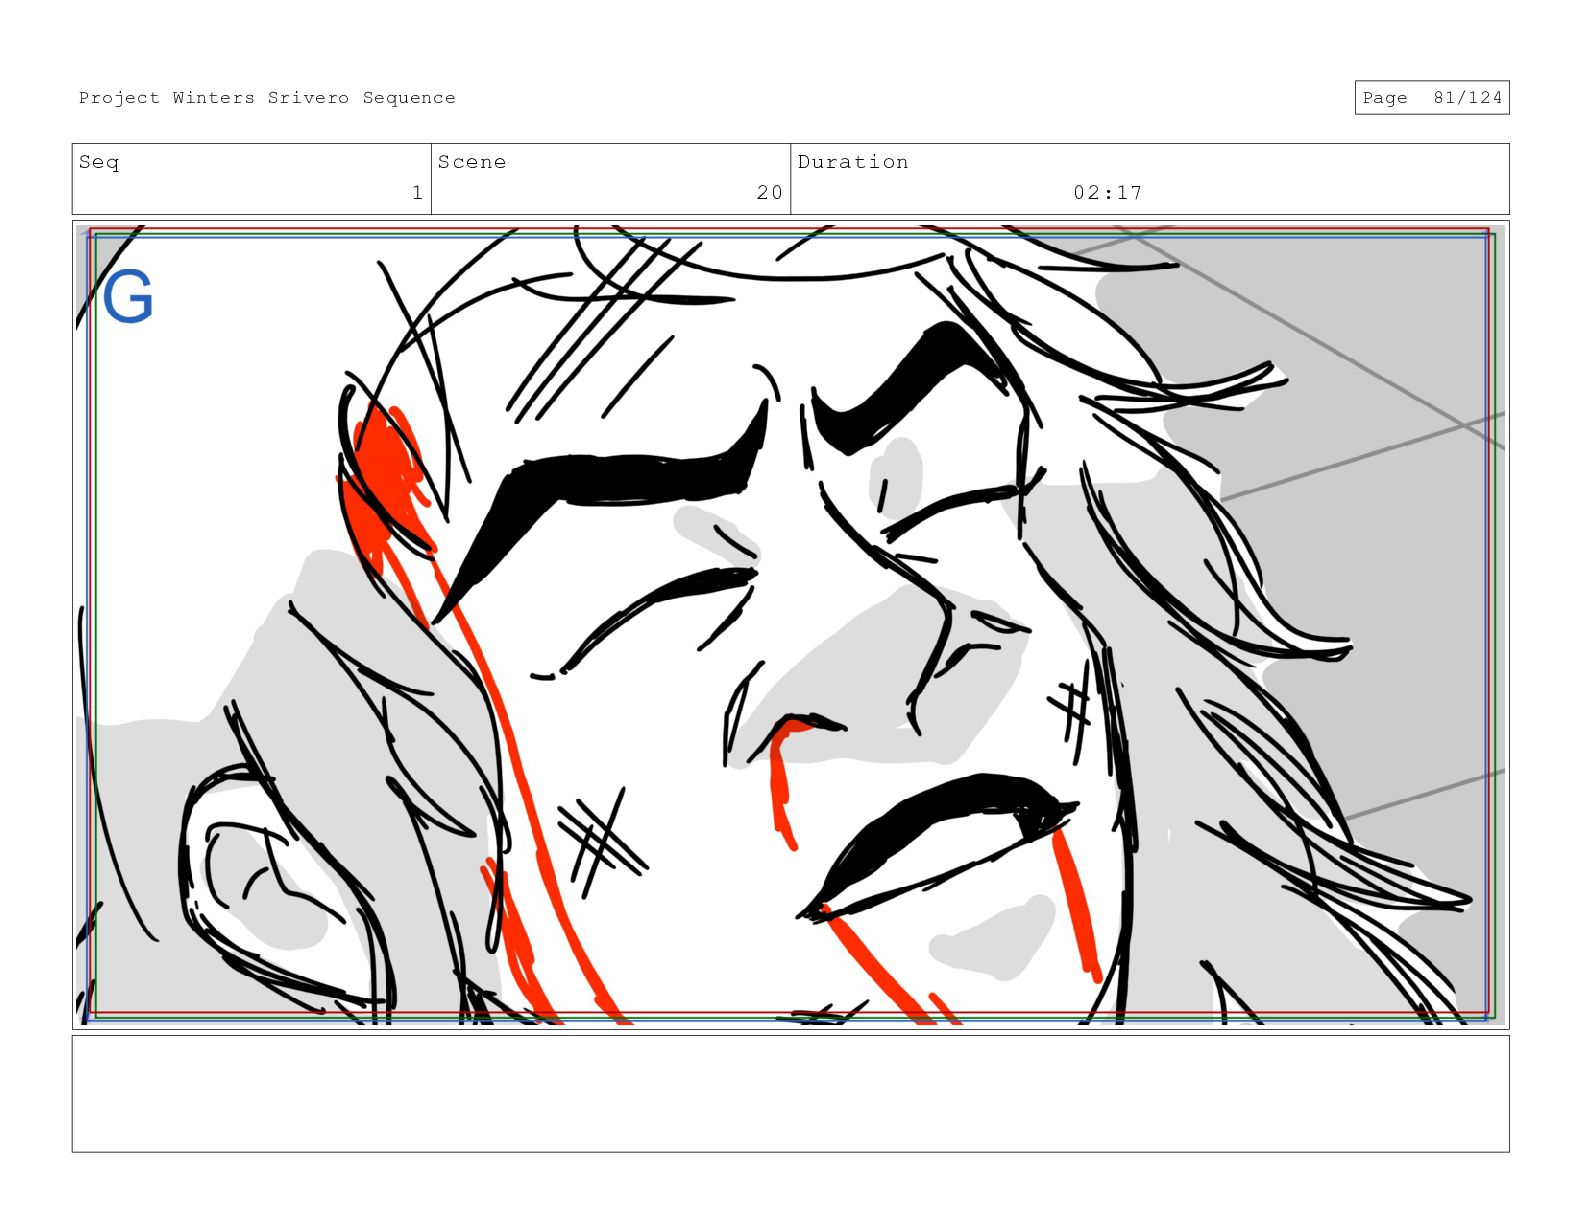Click the blue G panel marker
This screenshot has width=1584, height=1224.
(128, 296)
